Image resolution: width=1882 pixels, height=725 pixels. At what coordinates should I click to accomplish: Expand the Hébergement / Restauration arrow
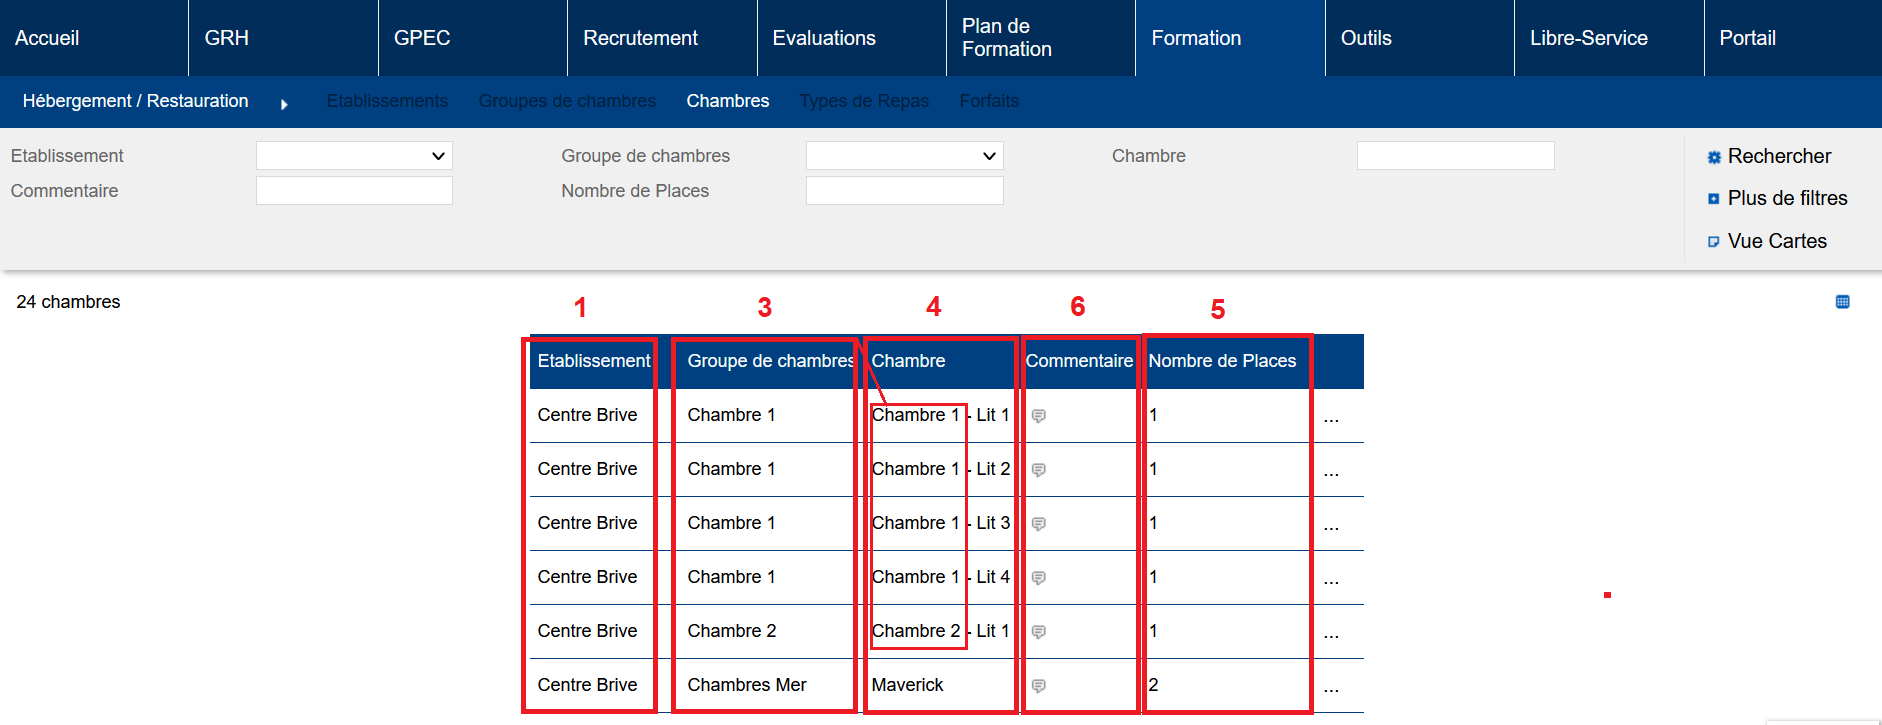coord(284,104)
